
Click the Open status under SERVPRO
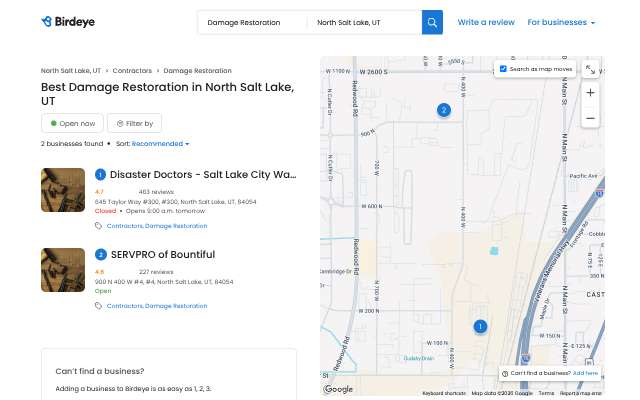(103, 291)
